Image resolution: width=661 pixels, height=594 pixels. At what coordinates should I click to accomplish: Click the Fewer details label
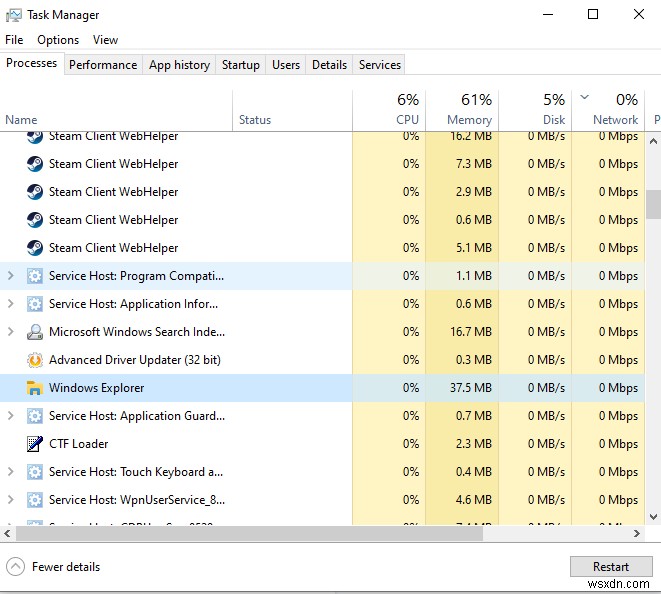pyautogui.click(x=66, y=567)
